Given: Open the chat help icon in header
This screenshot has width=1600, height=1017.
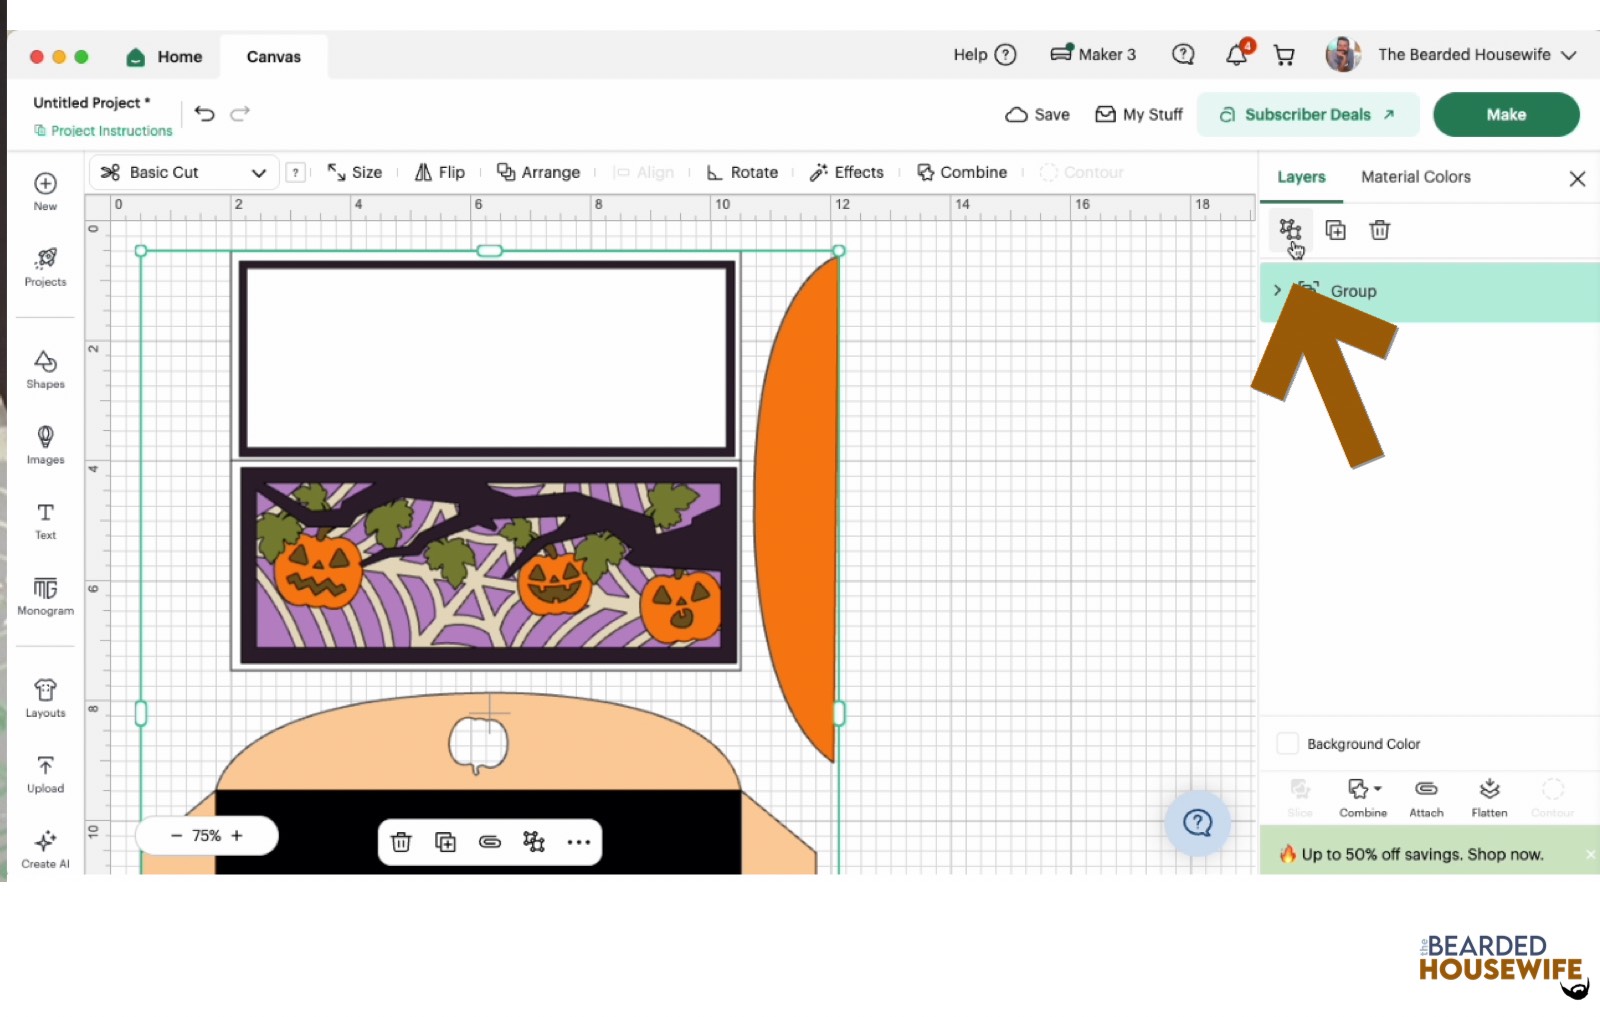Looking at the screenshot, I should pos(1183,54).
